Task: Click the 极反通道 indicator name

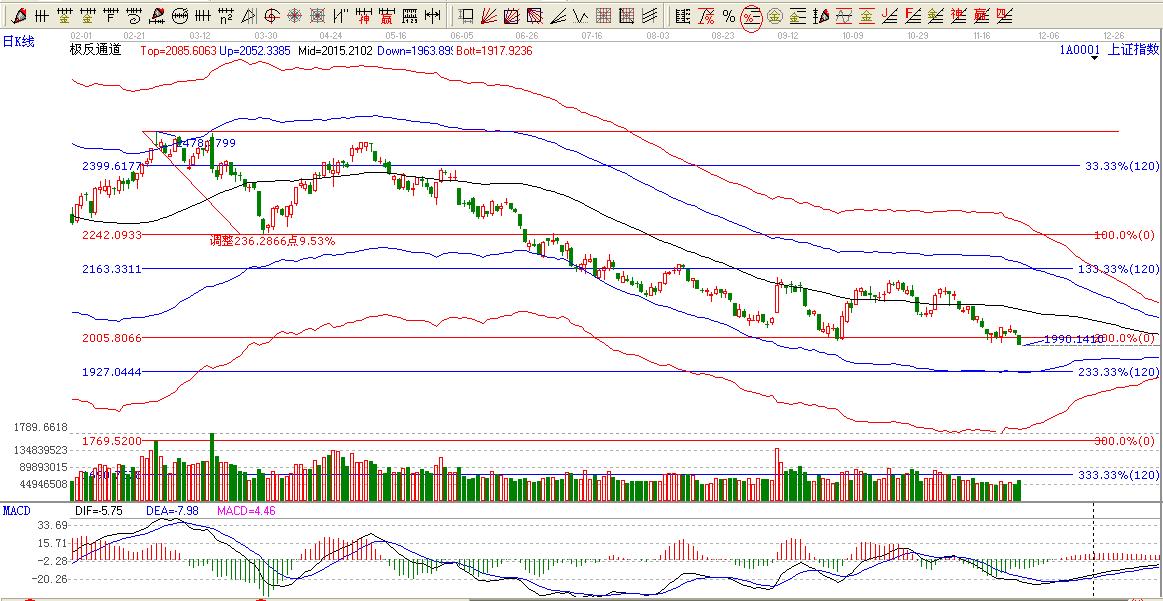Action: pyautogui.click(x=95, y=50)
